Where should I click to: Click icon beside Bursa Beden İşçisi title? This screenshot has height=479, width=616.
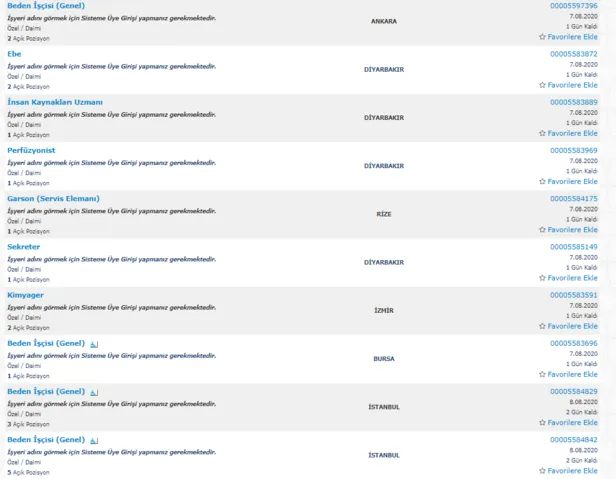click(94, 344)
